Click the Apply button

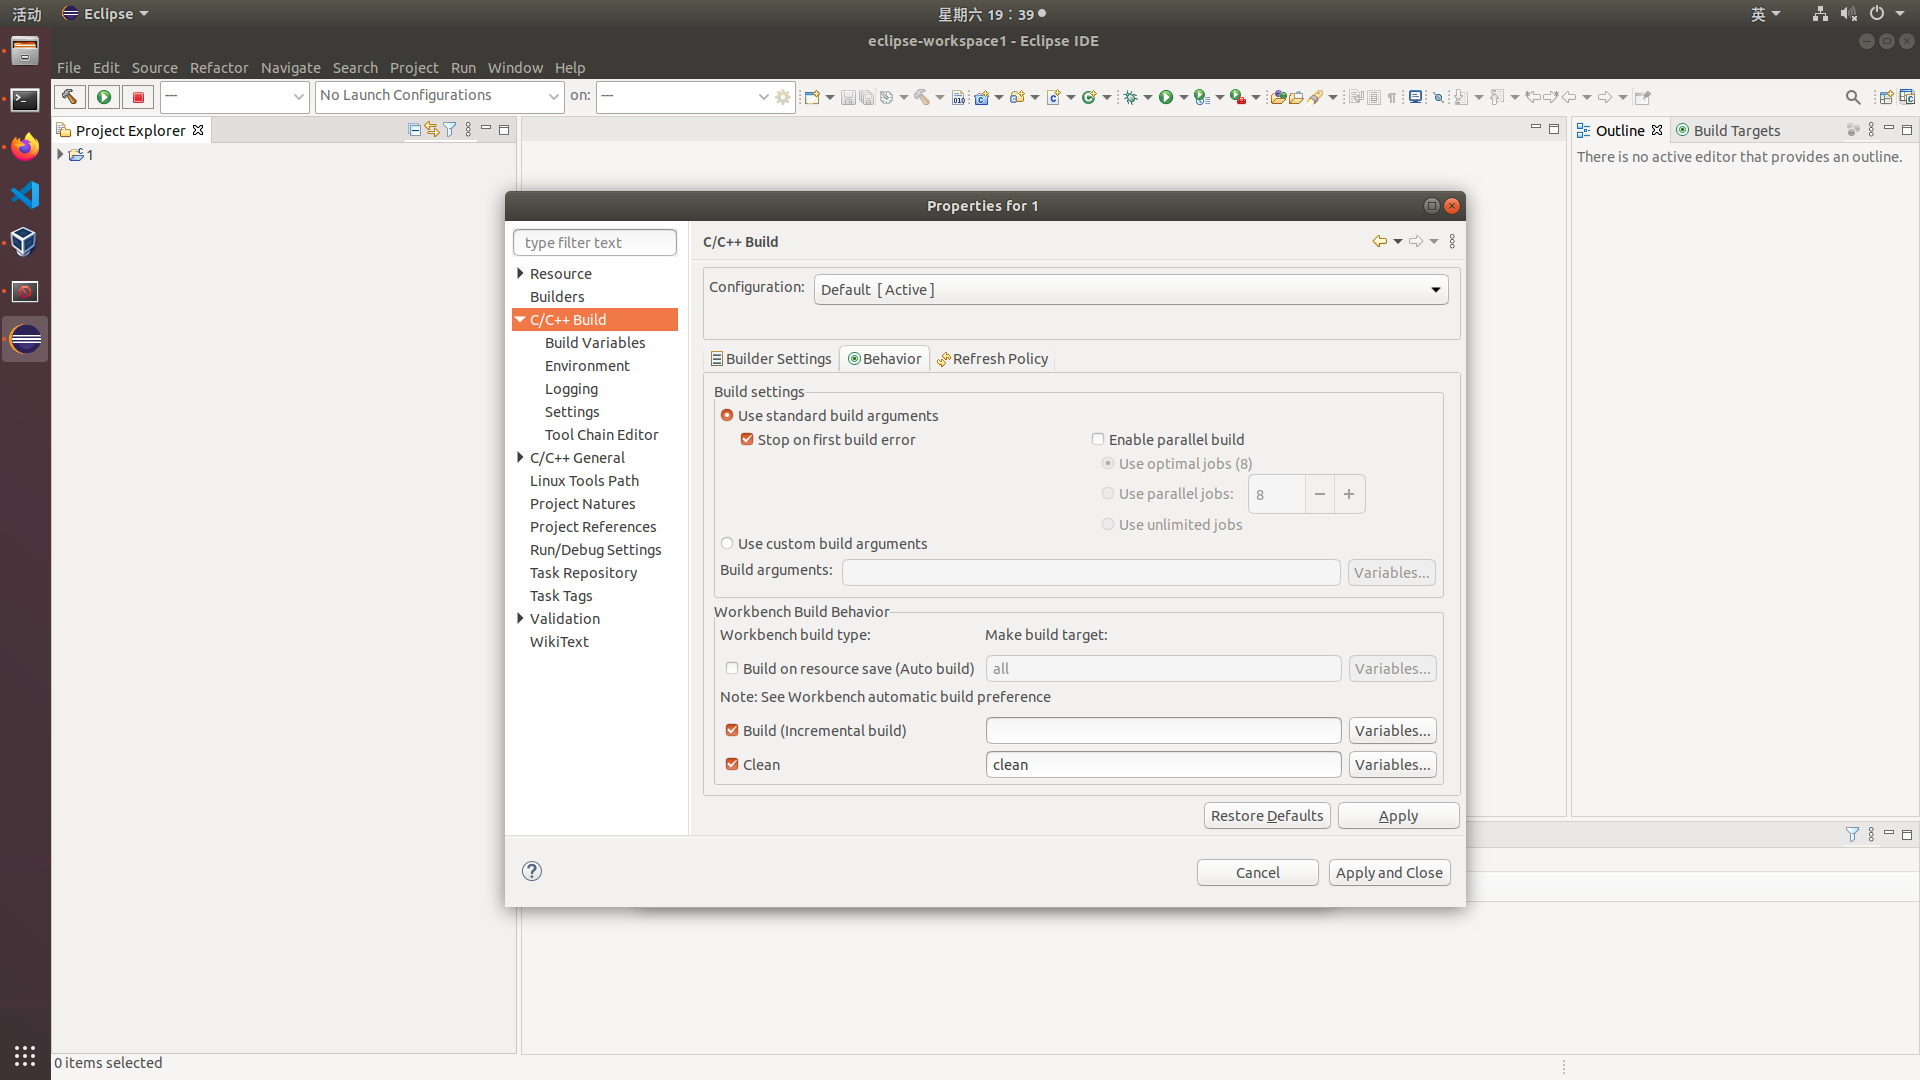point(1398,815)
